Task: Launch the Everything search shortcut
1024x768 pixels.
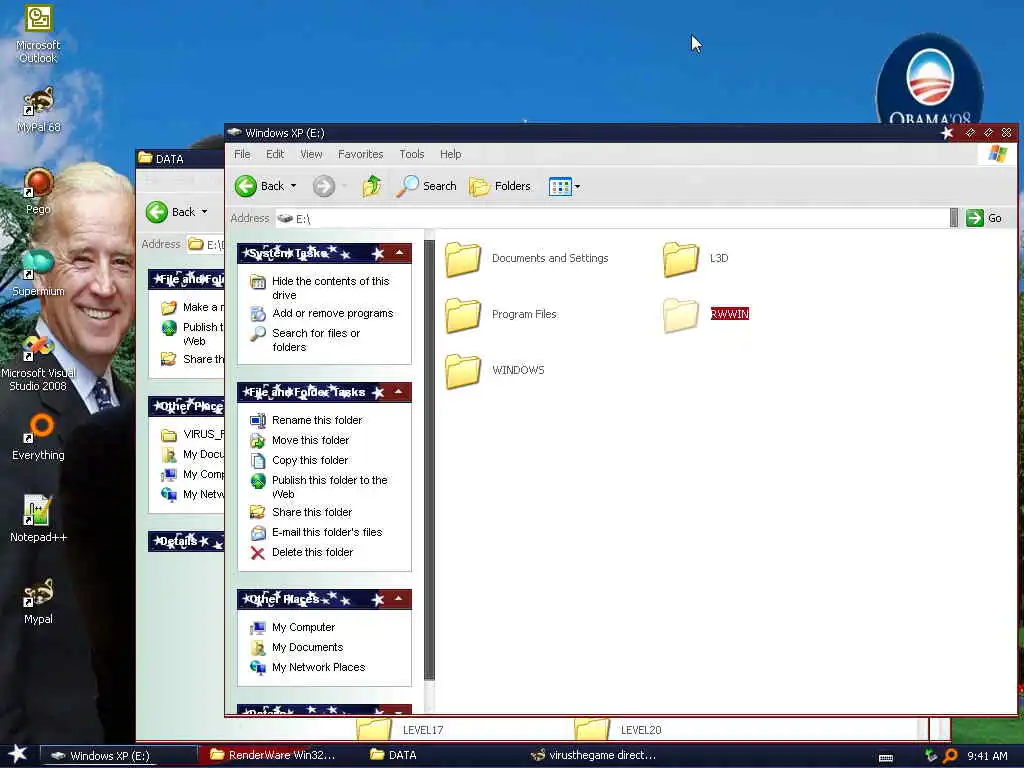Action: 38,436
